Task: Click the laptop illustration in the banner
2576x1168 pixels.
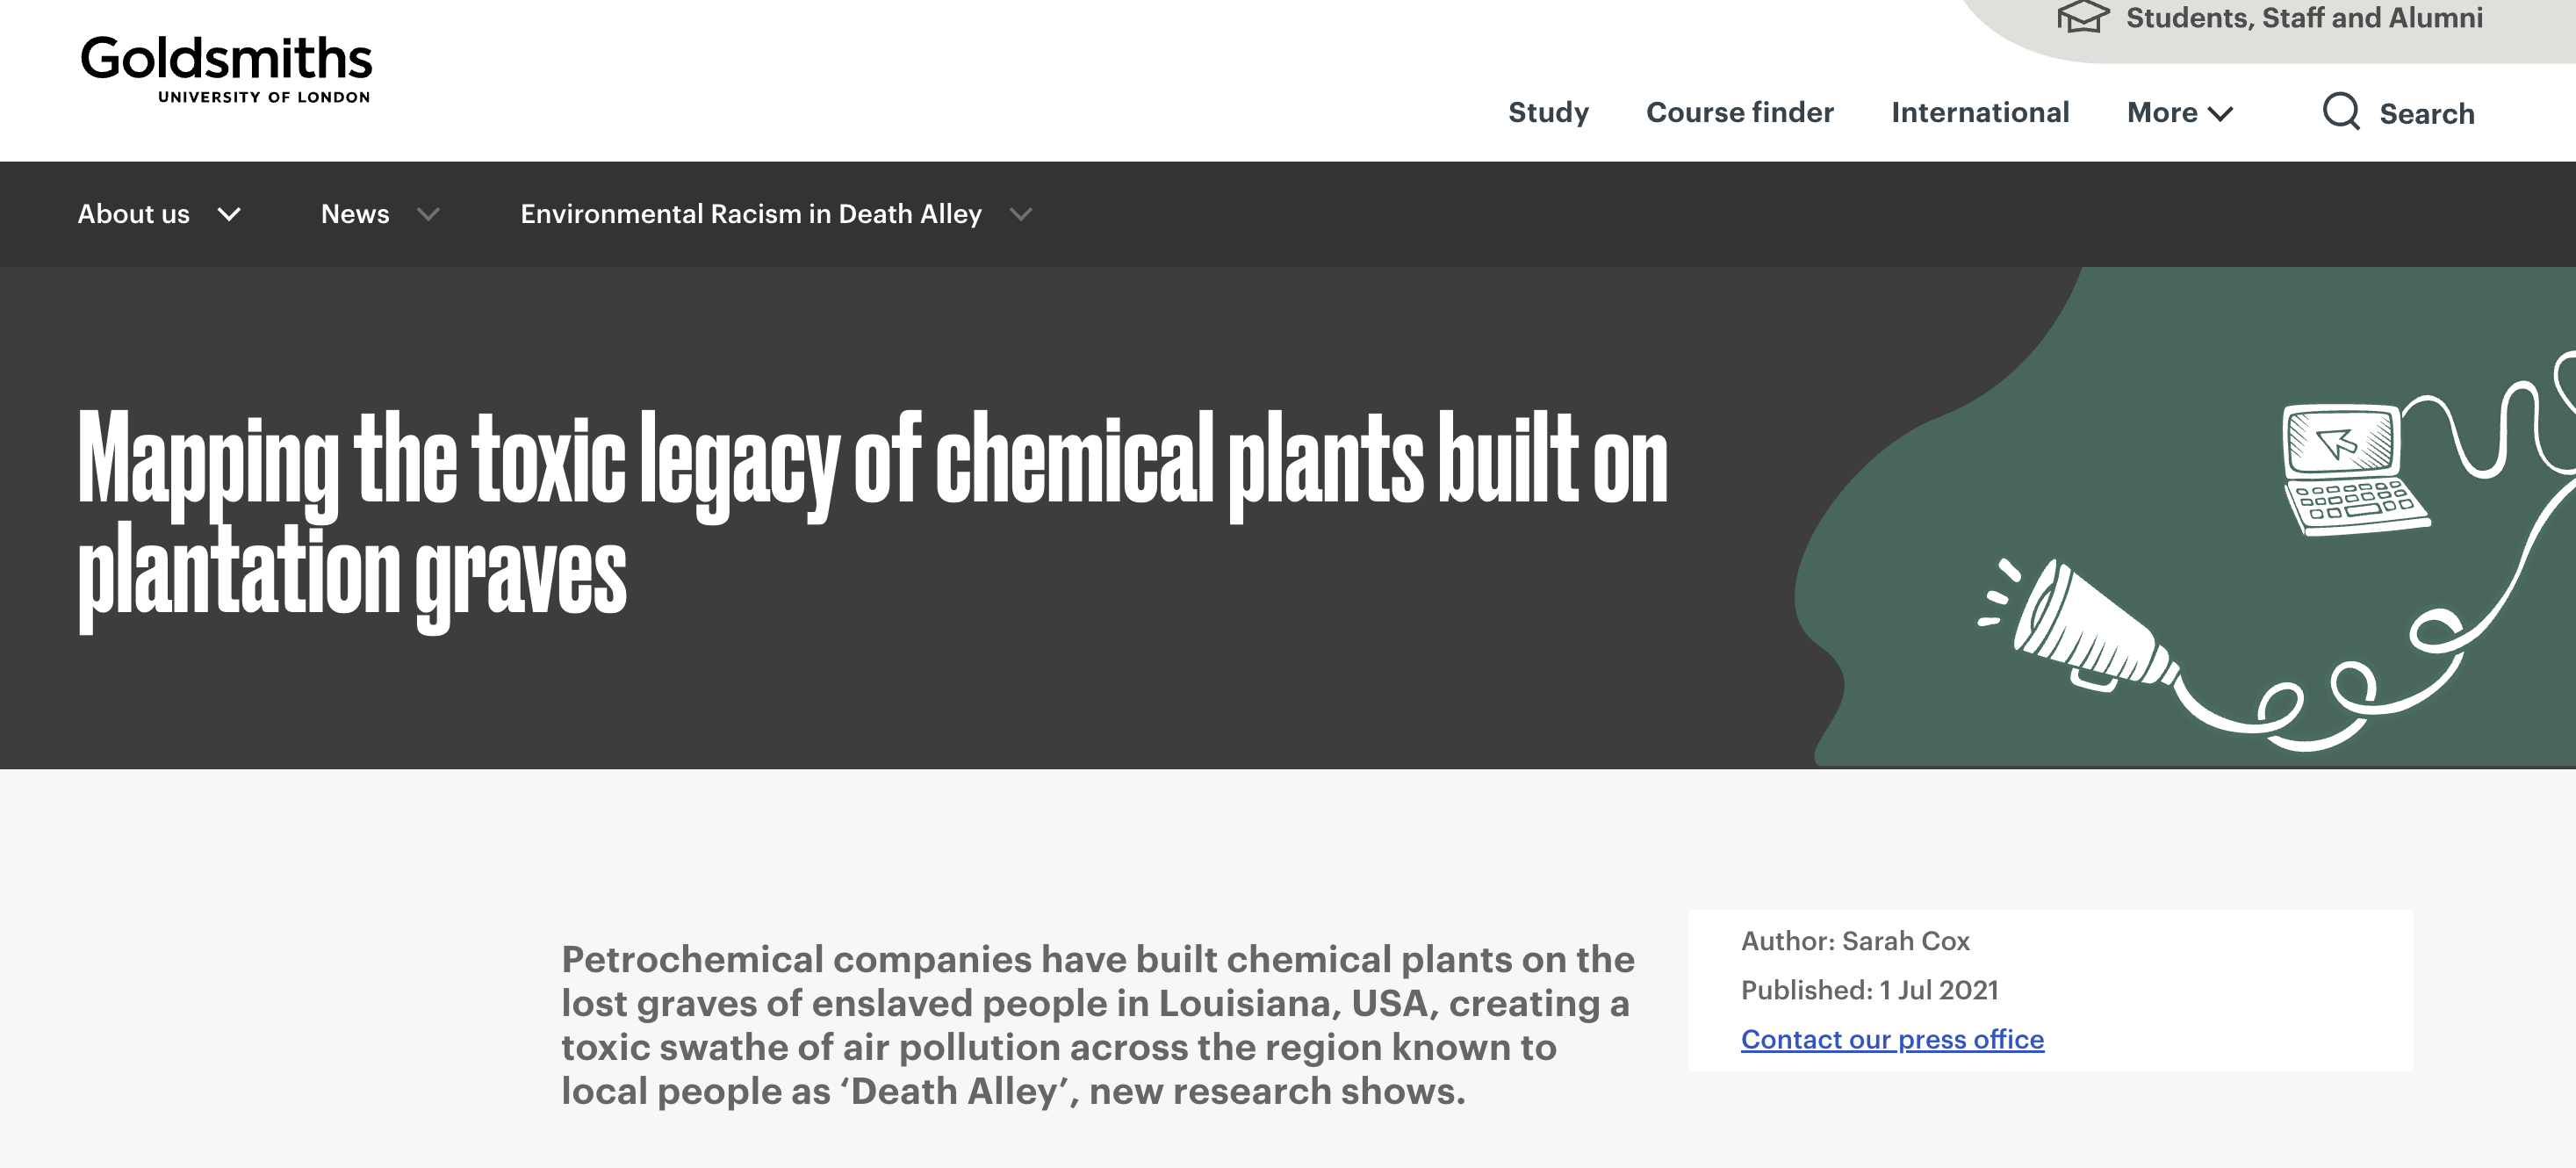Action: tap(2356, 468)
